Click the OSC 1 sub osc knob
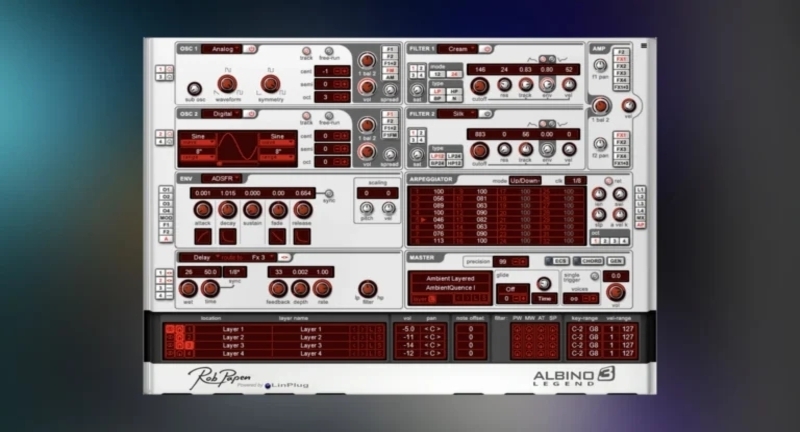This screenshot has width=800, height=432. pyautogui.click(x=194, y=88)
